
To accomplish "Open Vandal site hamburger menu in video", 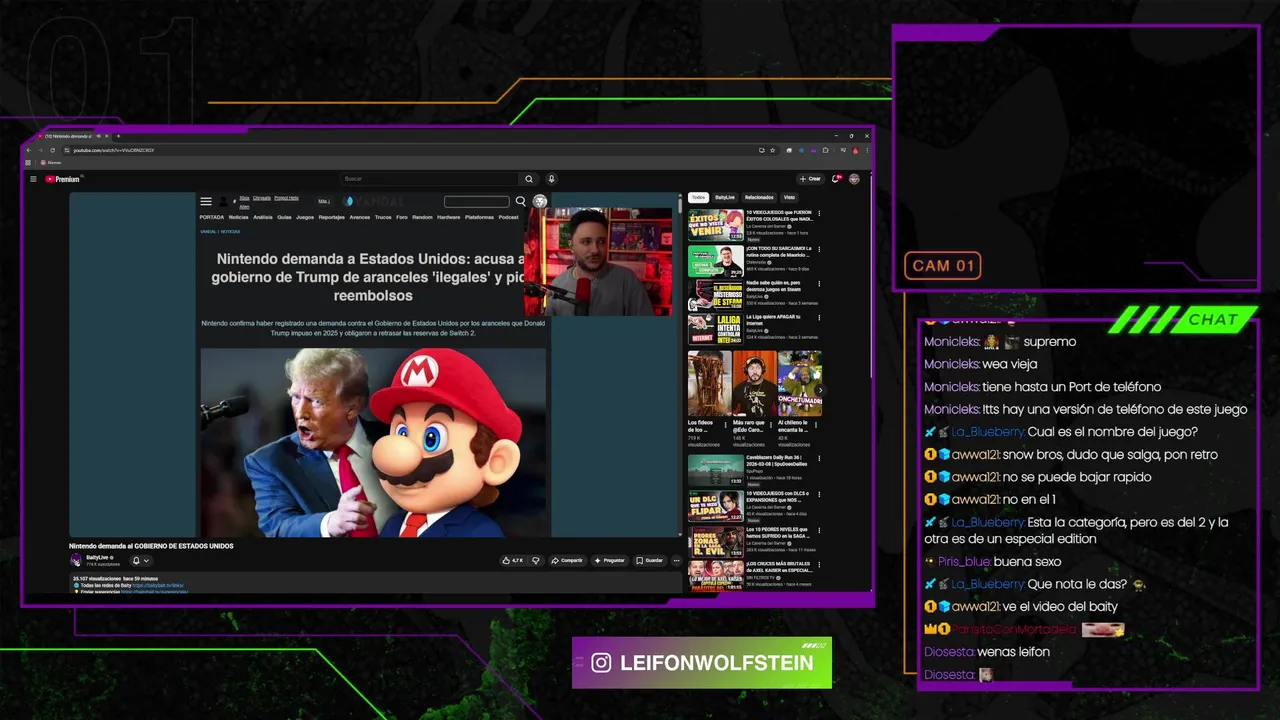I will click(x=206, y=201).
